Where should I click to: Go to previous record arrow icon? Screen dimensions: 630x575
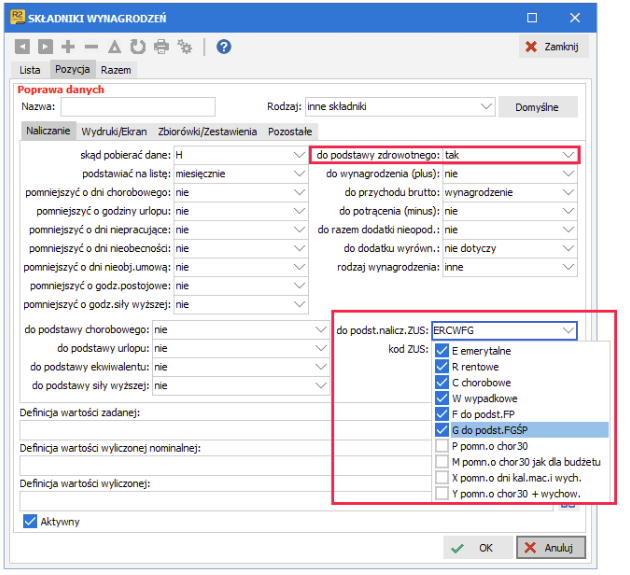click(x=22, y=47)
